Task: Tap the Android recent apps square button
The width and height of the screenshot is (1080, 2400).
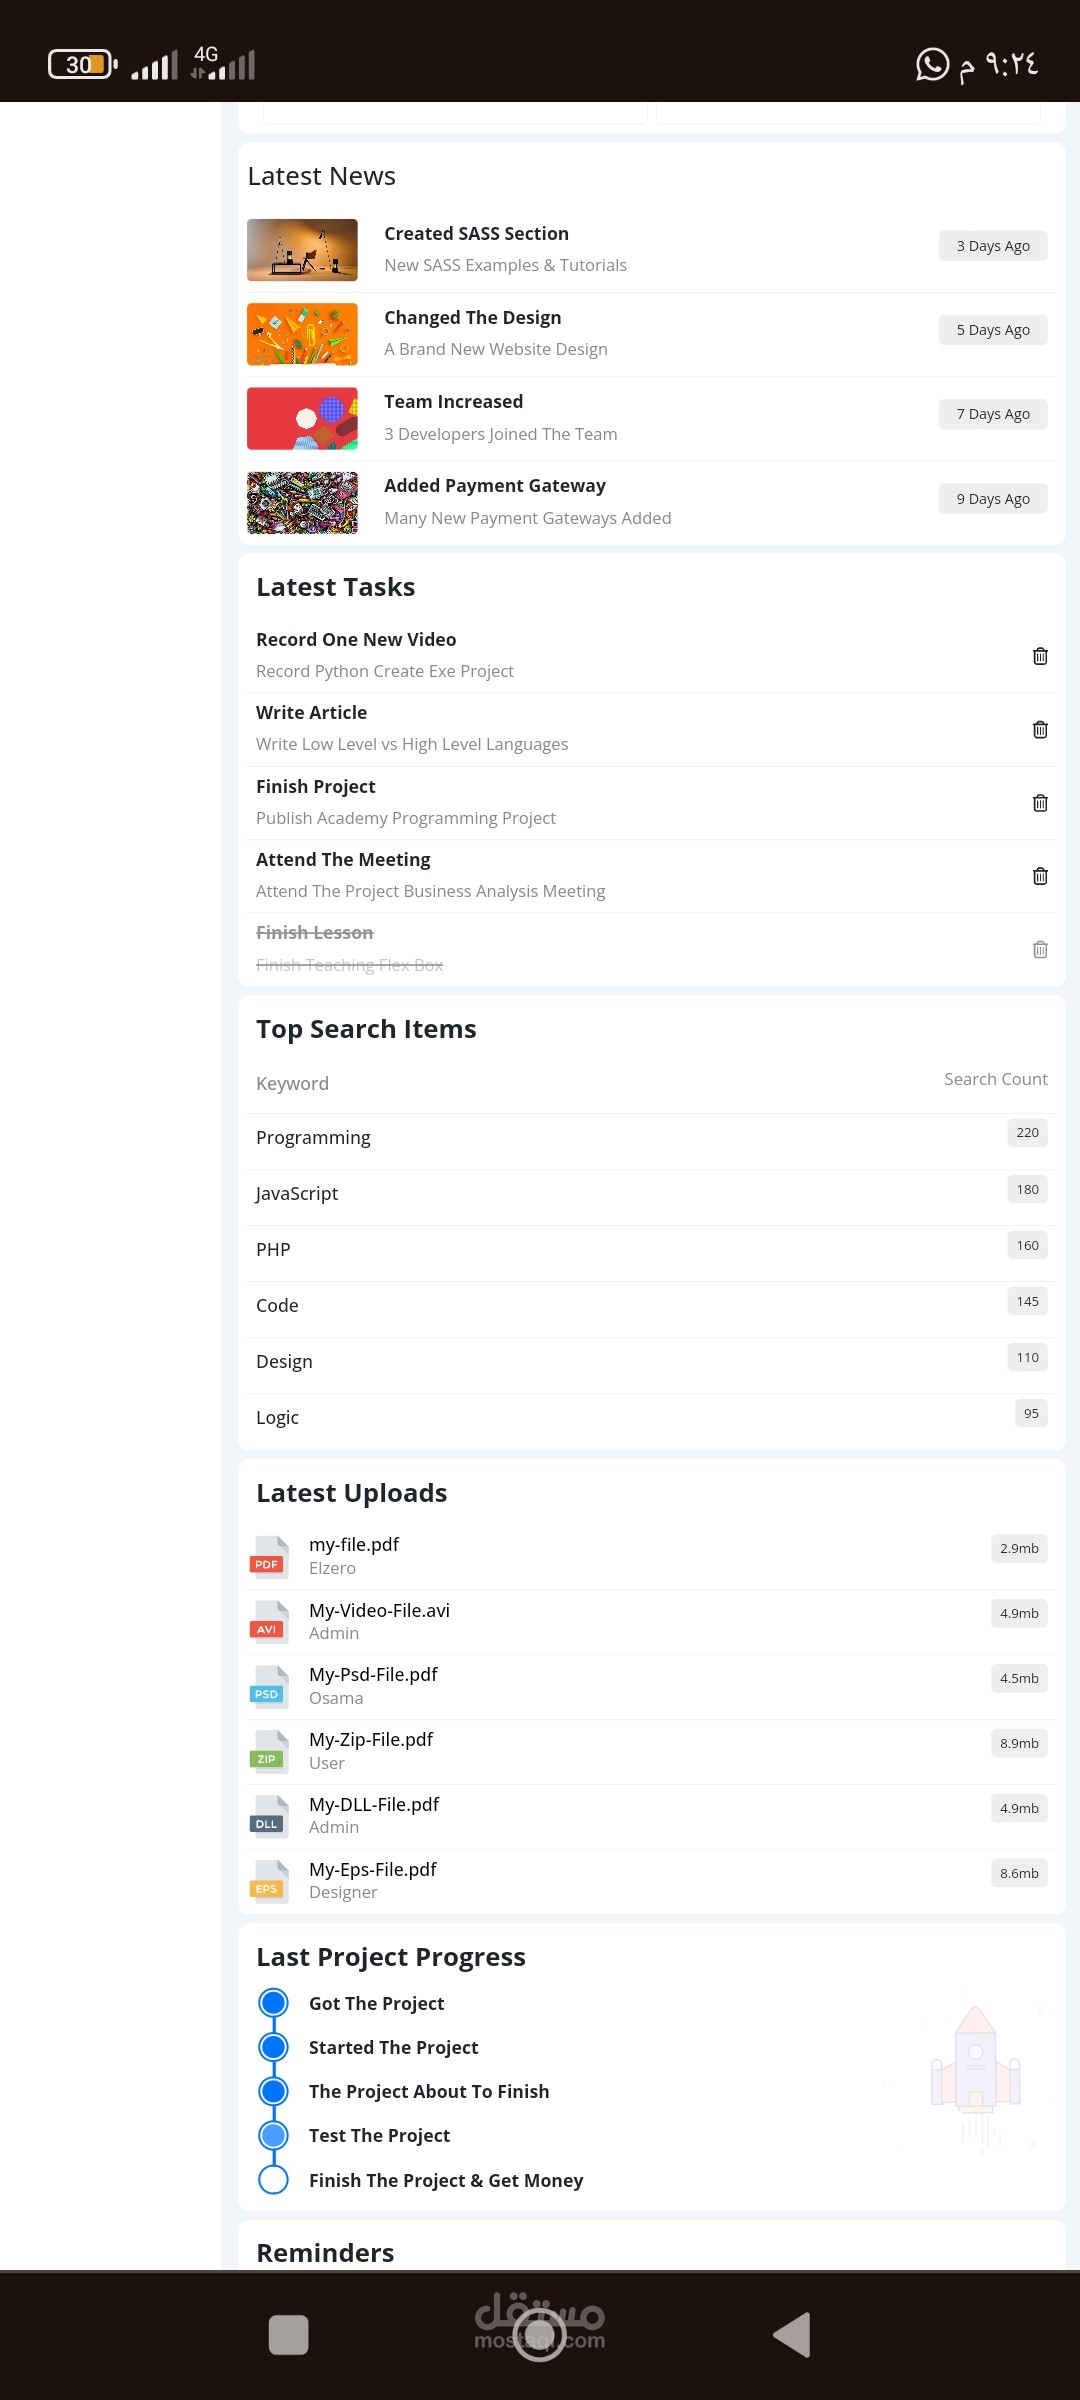Action: (x=288, y=2335)
